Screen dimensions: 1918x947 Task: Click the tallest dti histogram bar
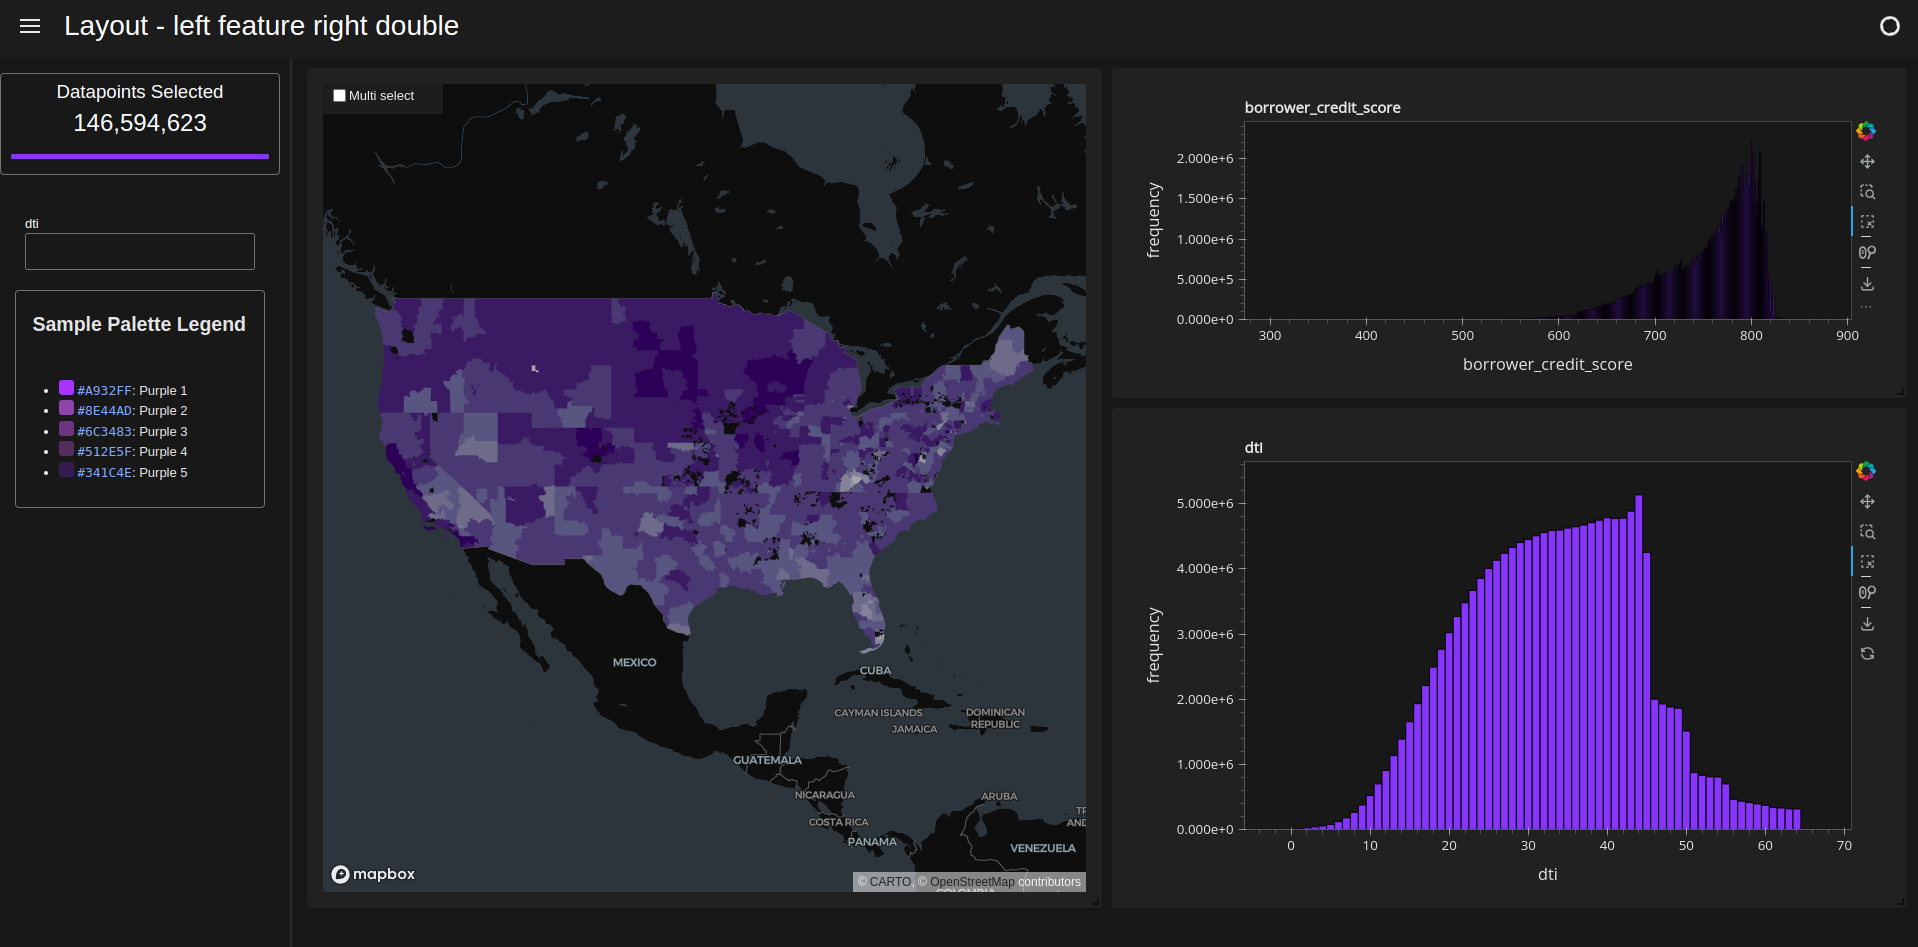(1638, 662)
